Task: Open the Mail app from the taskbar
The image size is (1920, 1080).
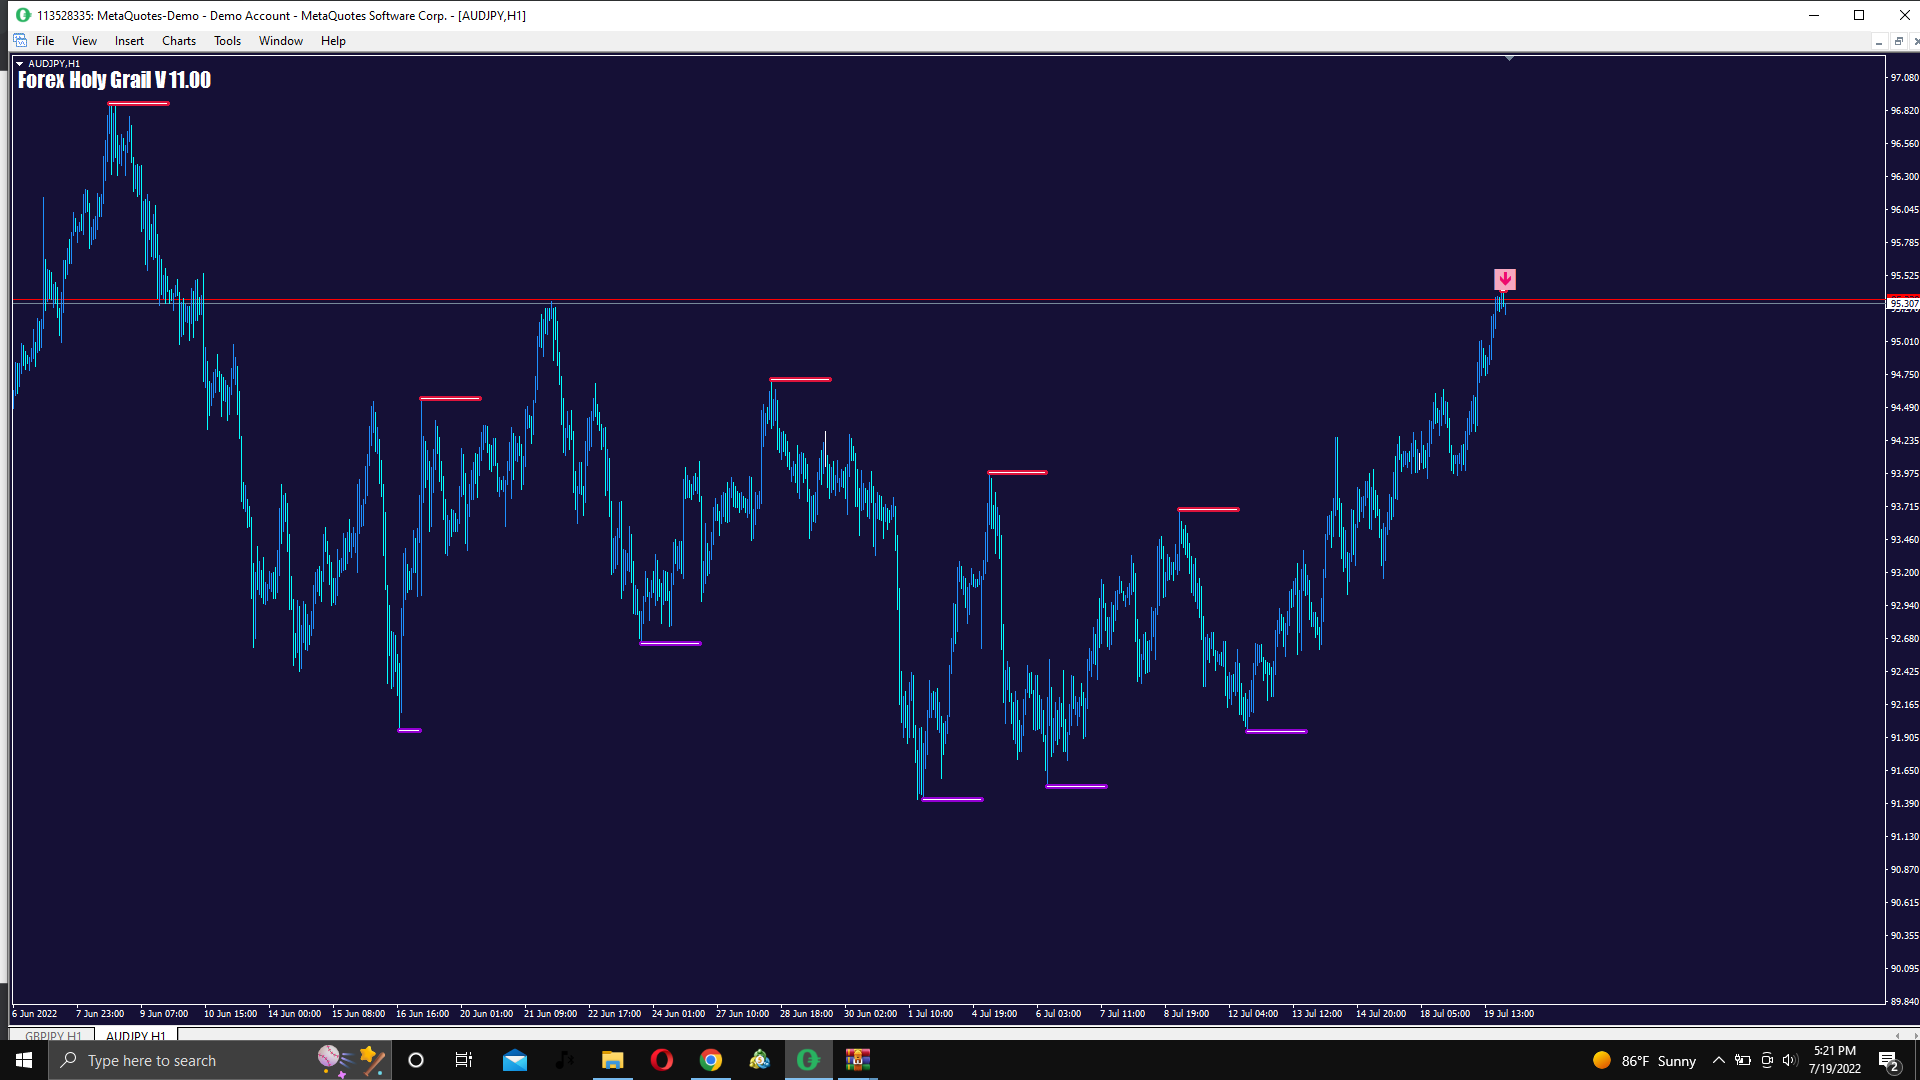Action: pyautogui.click(x=514, y=1060)
